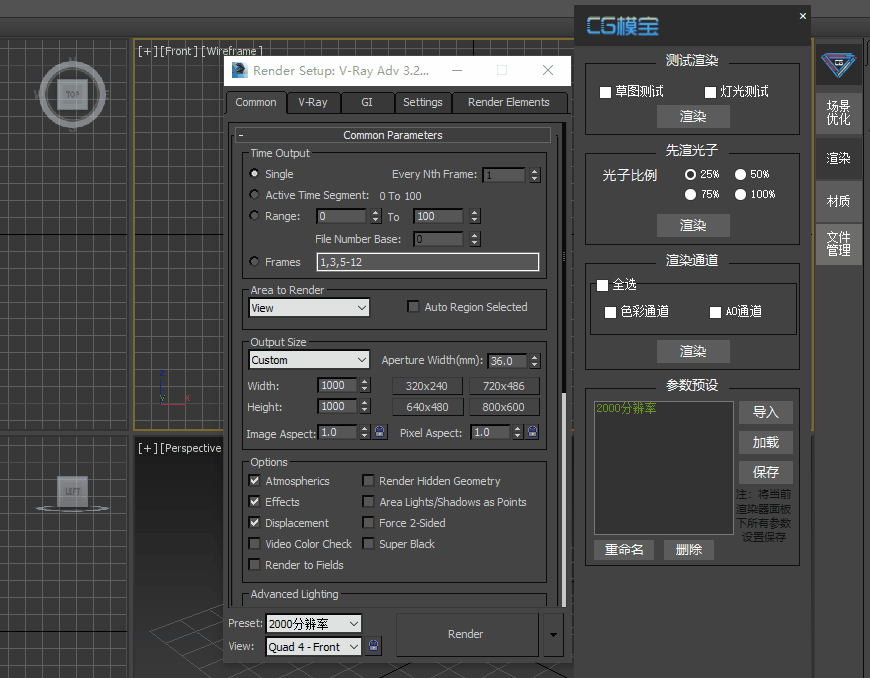Lock the Image Aspect ratio
870x678 pixels.
coord(381,432)
